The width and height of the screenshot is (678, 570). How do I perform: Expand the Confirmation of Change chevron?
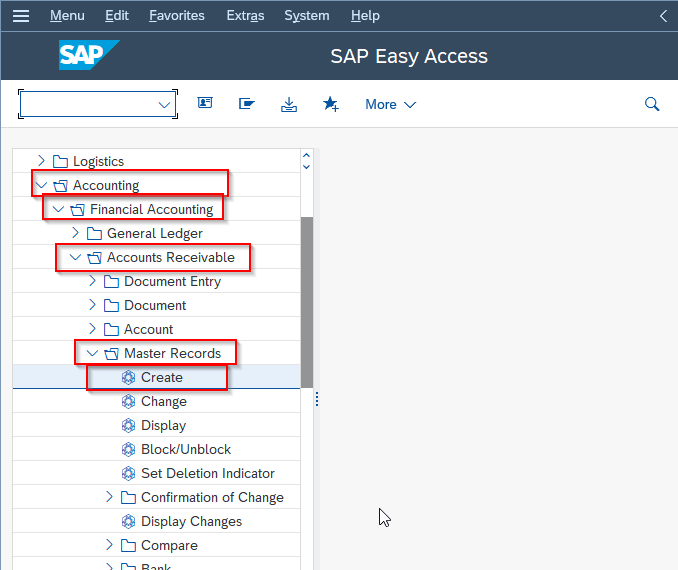[109, 497]
